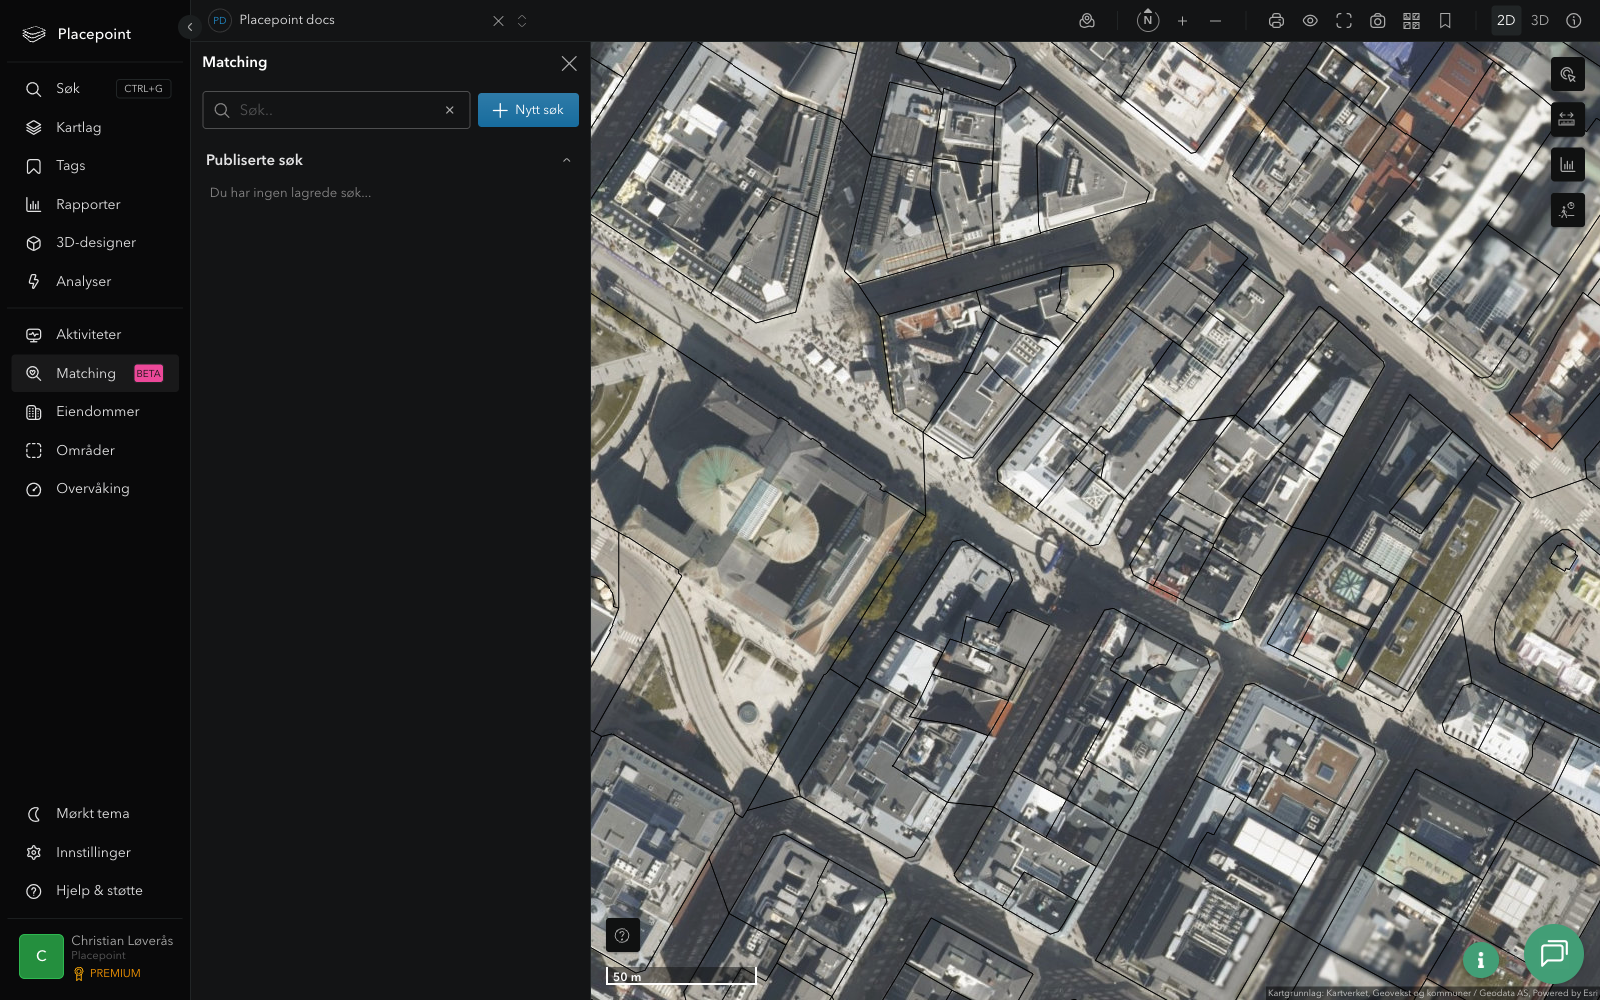Open Eiendommer in the sidebar
The image size is (1600, 1000).
tap(97, 412)
